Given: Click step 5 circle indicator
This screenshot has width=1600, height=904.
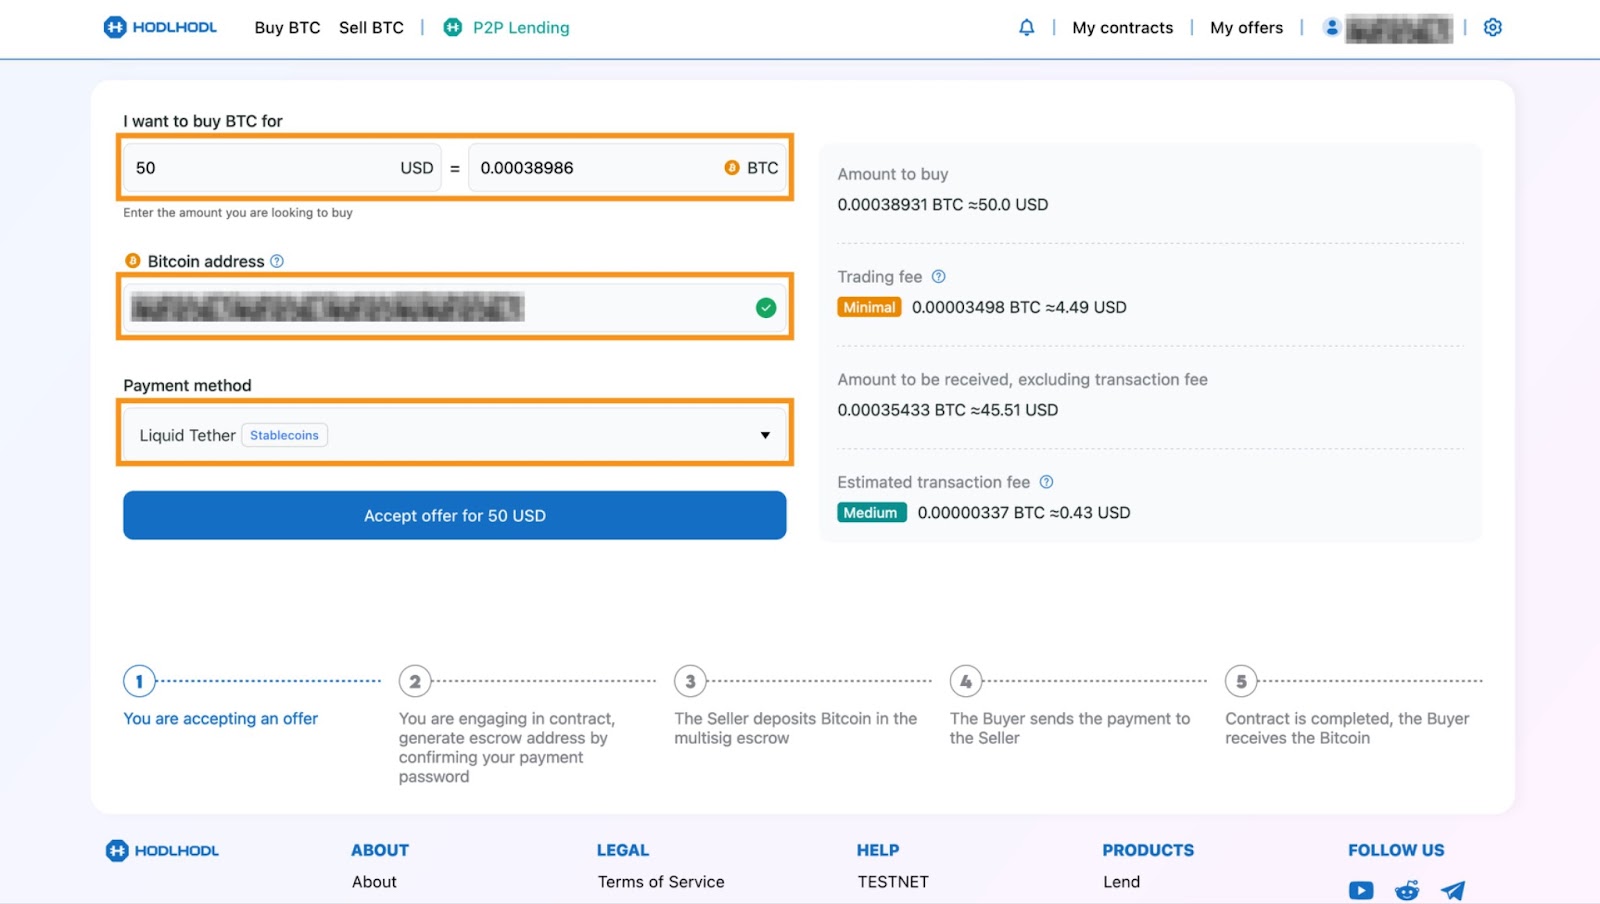Looking at the screenshot, I should click(x=1241, y=682).
